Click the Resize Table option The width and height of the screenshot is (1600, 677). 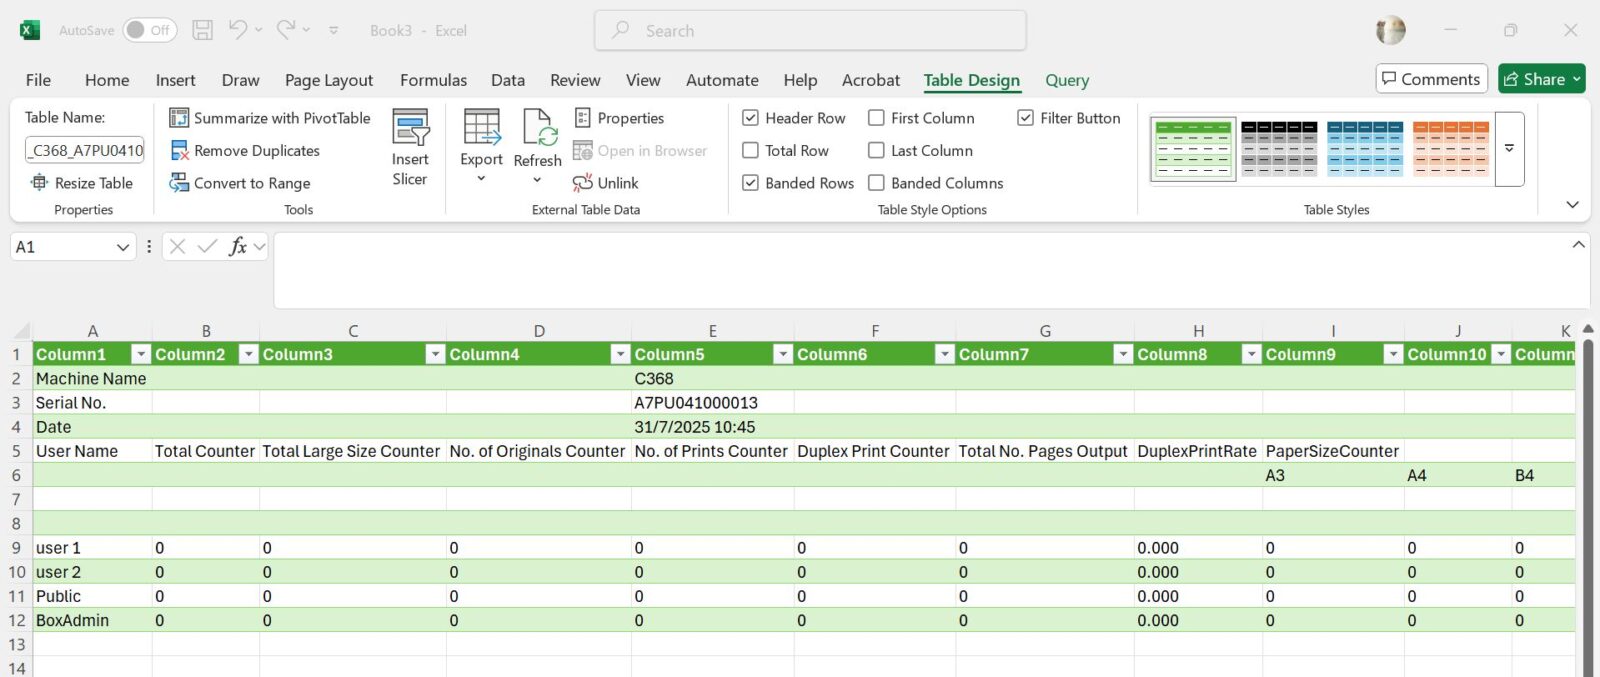coord(83,183)
